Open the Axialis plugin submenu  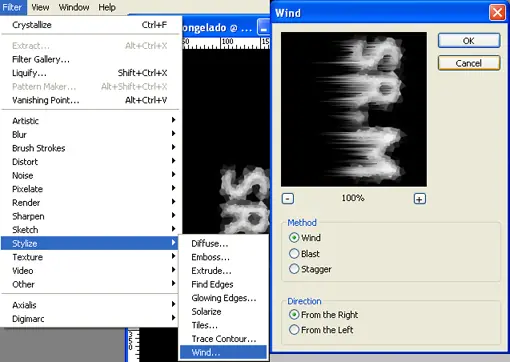pos(90,305)
